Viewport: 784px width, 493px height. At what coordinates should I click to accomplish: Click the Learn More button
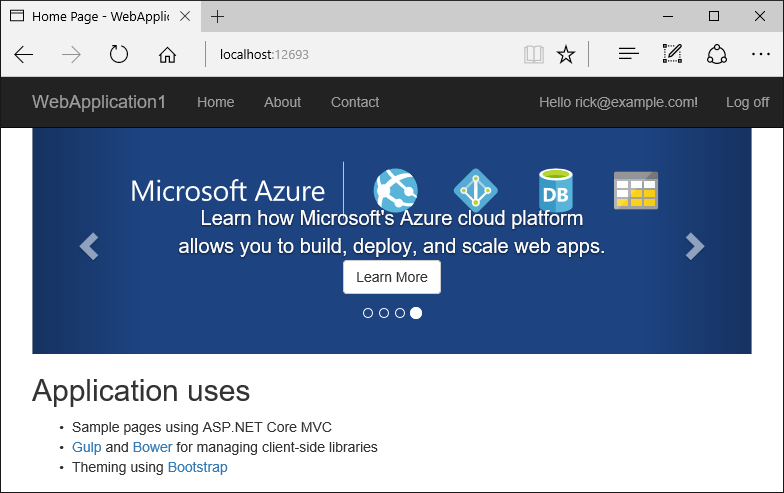click(392, 277)
